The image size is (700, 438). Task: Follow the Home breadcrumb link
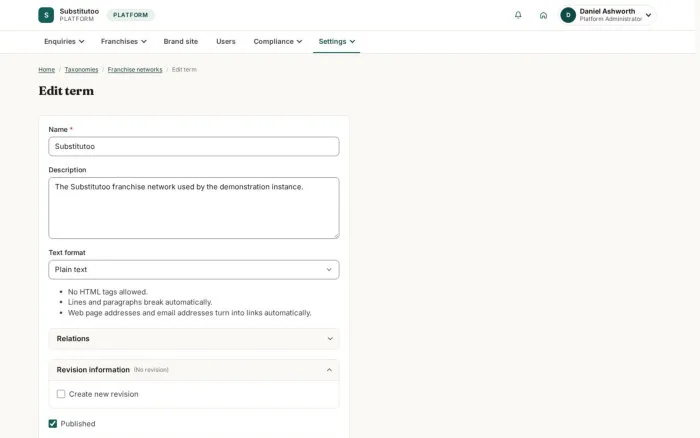pyautogui.click(x=46, y=70)
